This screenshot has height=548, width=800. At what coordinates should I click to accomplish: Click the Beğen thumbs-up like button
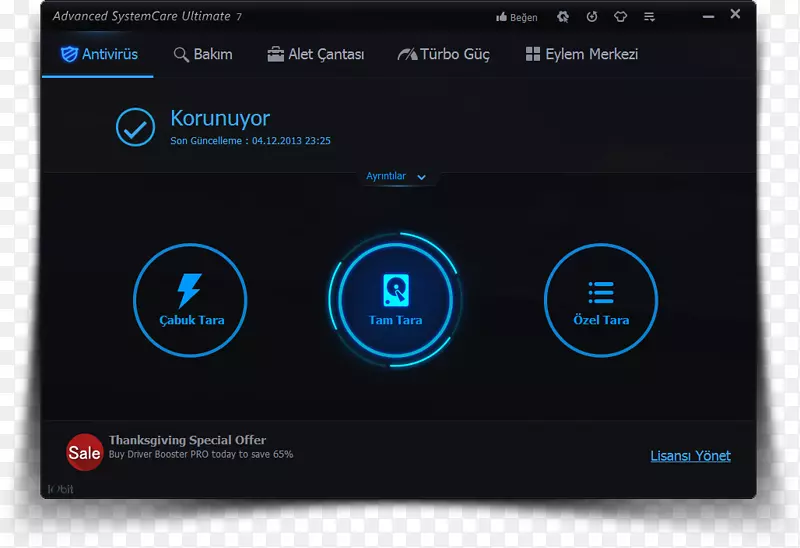click(517, 17)
